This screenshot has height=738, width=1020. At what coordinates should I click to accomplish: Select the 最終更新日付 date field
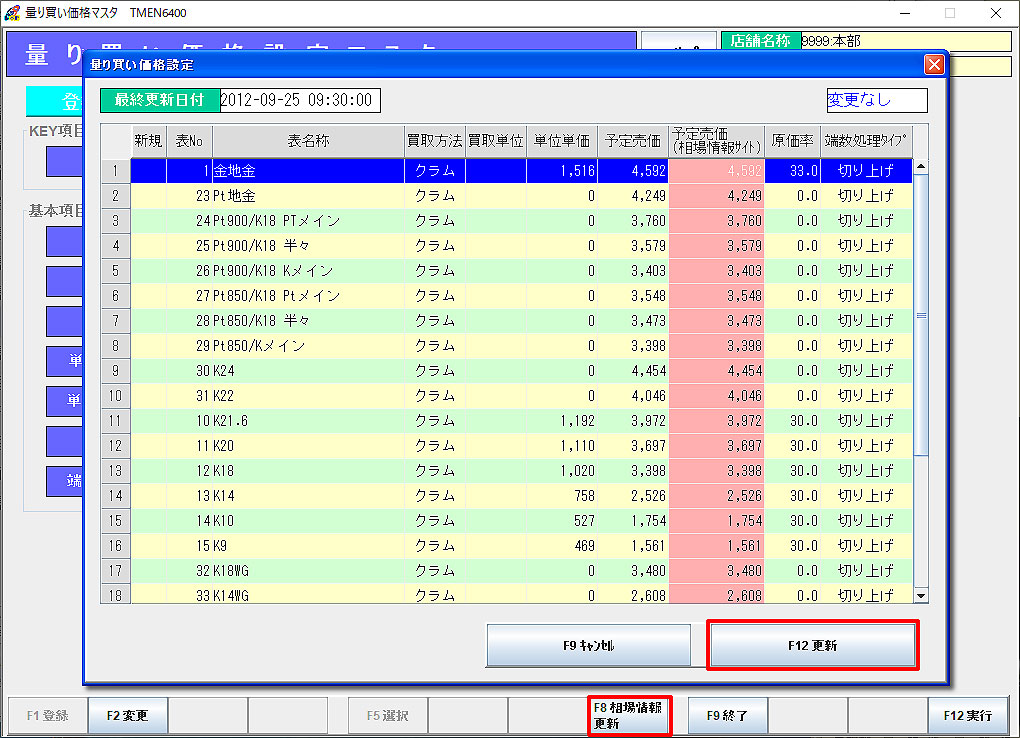[x=298, y=101]
